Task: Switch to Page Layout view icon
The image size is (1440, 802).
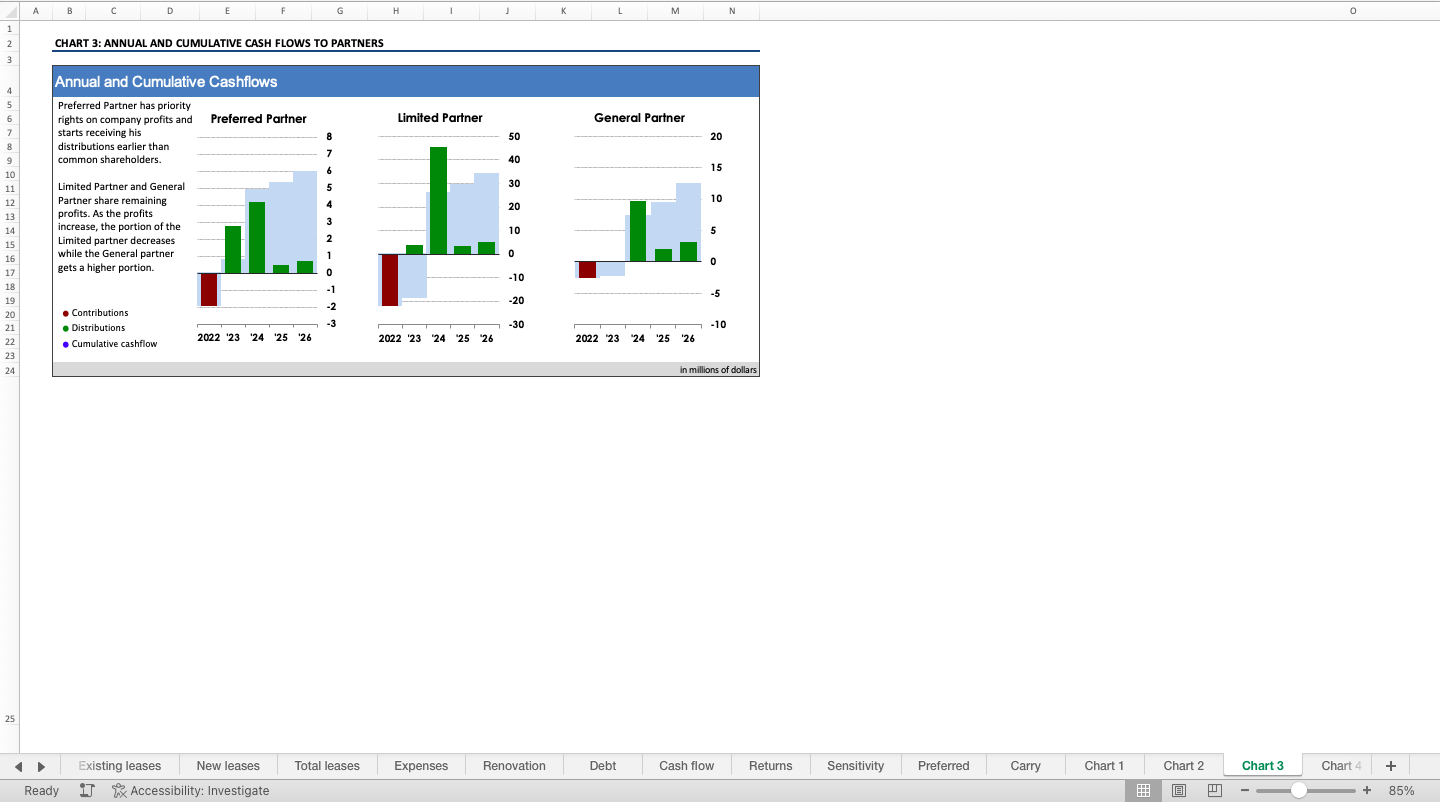Action: (x=1179, y=791)
